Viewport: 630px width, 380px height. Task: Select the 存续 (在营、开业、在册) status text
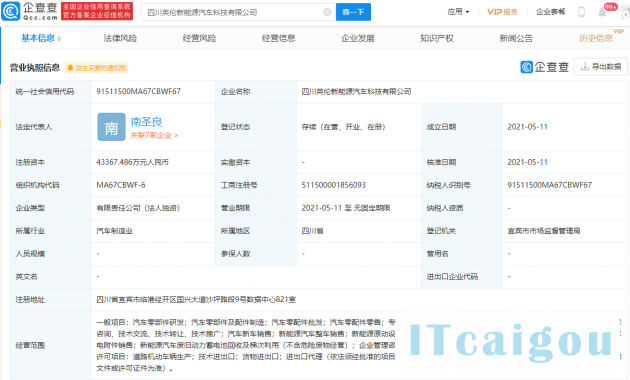[x=344, y=127]
